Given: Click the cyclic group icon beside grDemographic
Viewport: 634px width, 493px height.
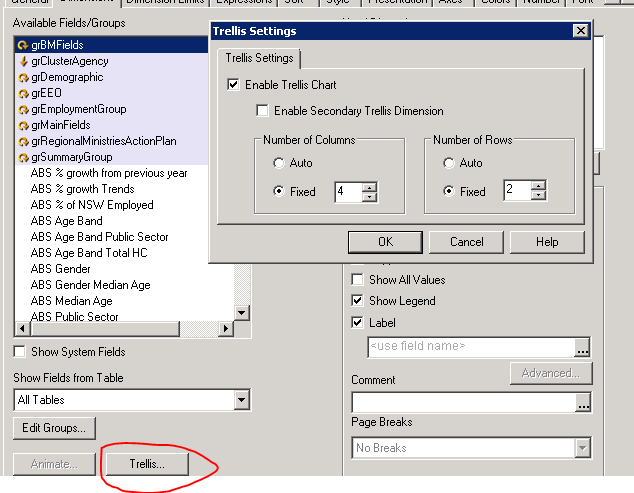Looking at the screenshot, I should click(23, 77).
